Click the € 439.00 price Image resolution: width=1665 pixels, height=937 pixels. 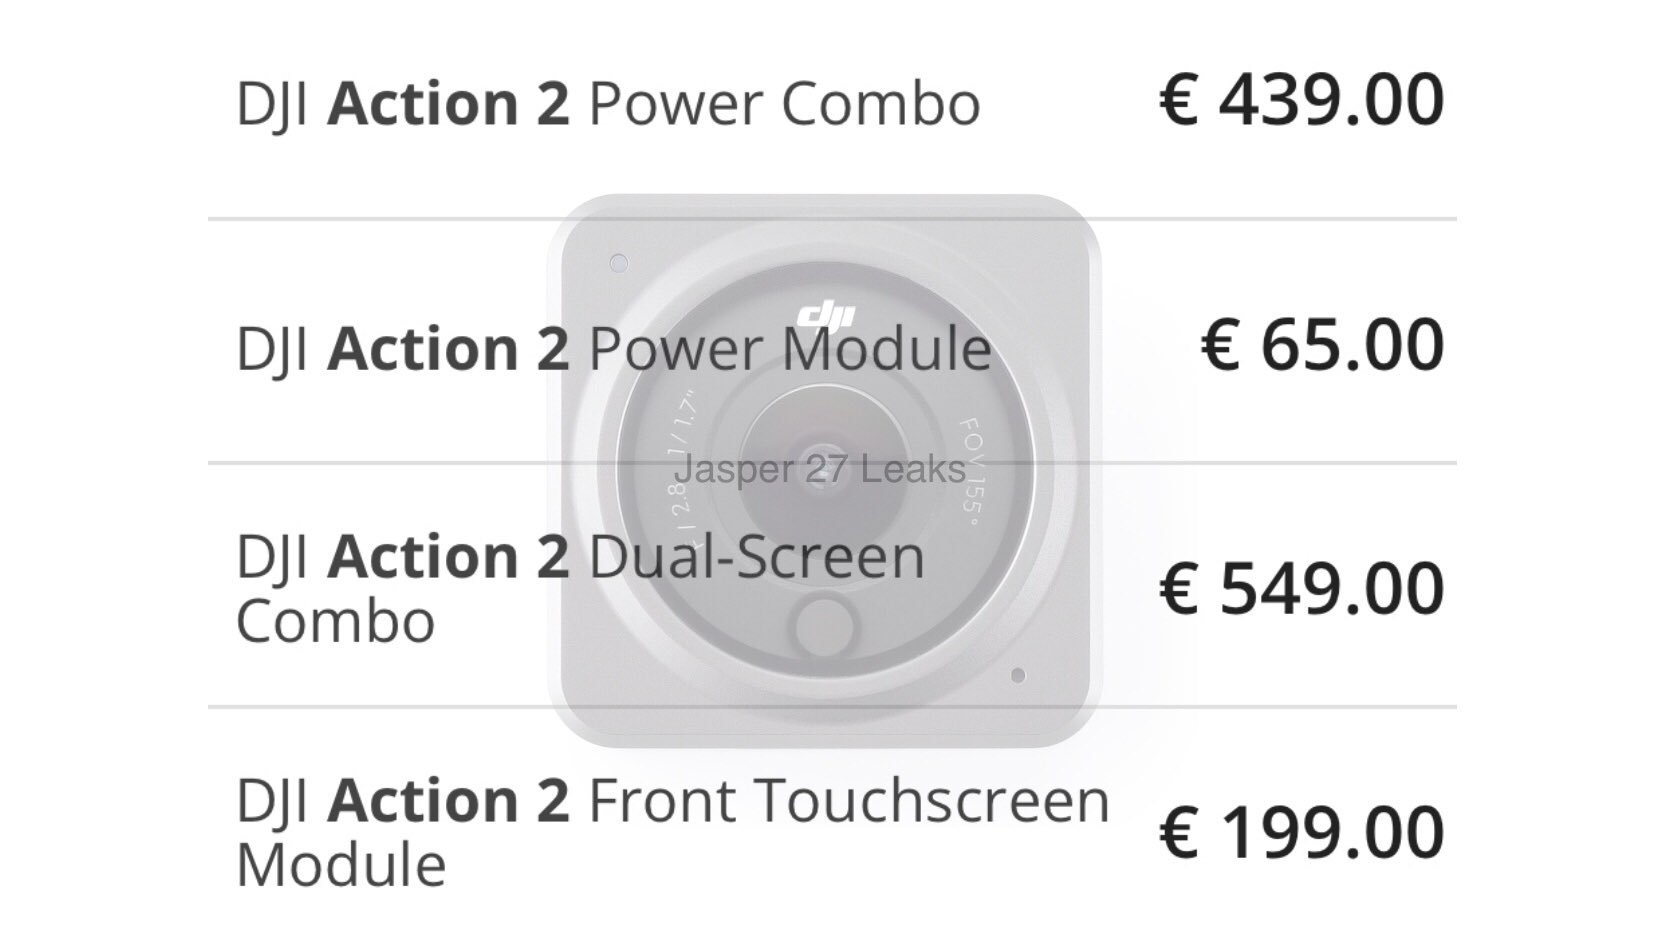coord(1301,101)
